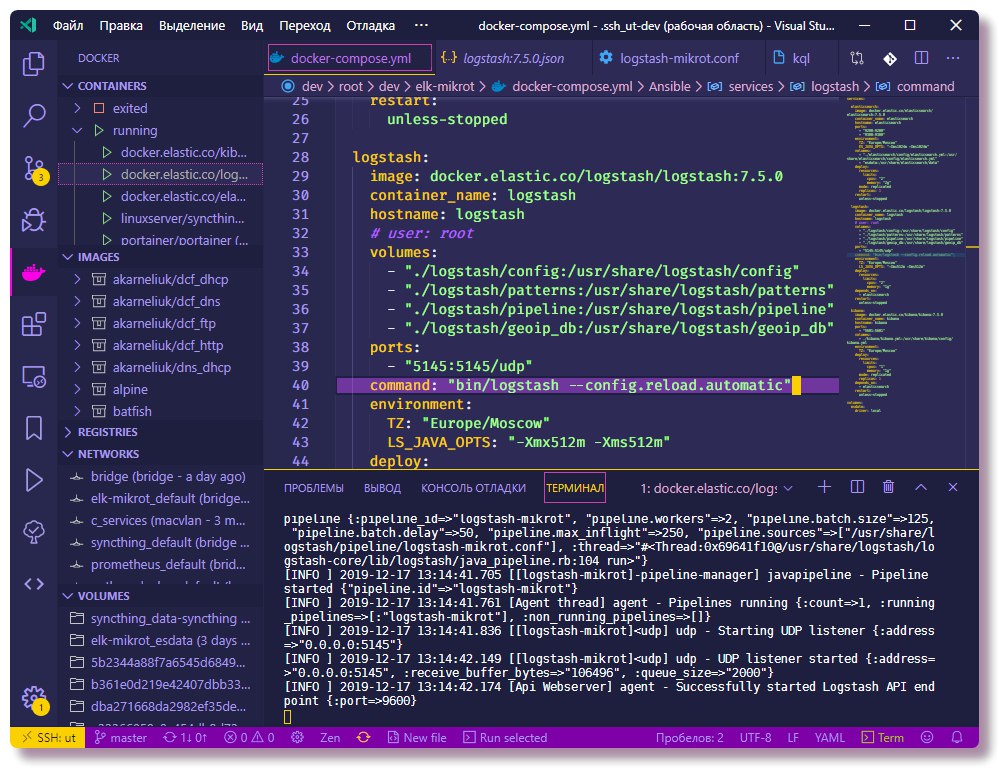Open the Run and Debug view
The height and width of the screenshot is (768, 999).
click(x=33, y=220)
